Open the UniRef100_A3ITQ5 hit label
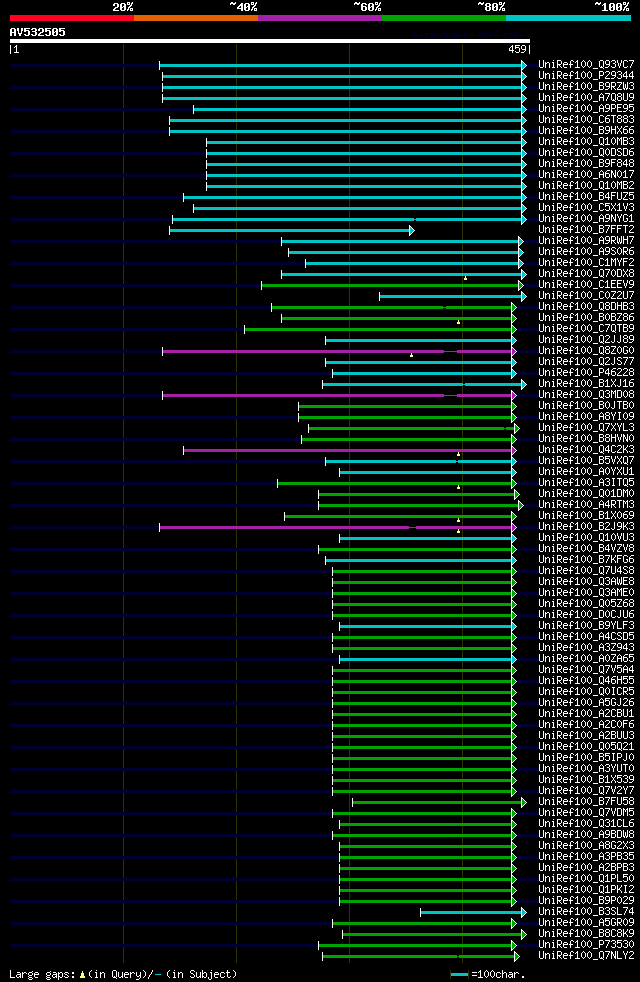640x982 pixels. [586, 483]
